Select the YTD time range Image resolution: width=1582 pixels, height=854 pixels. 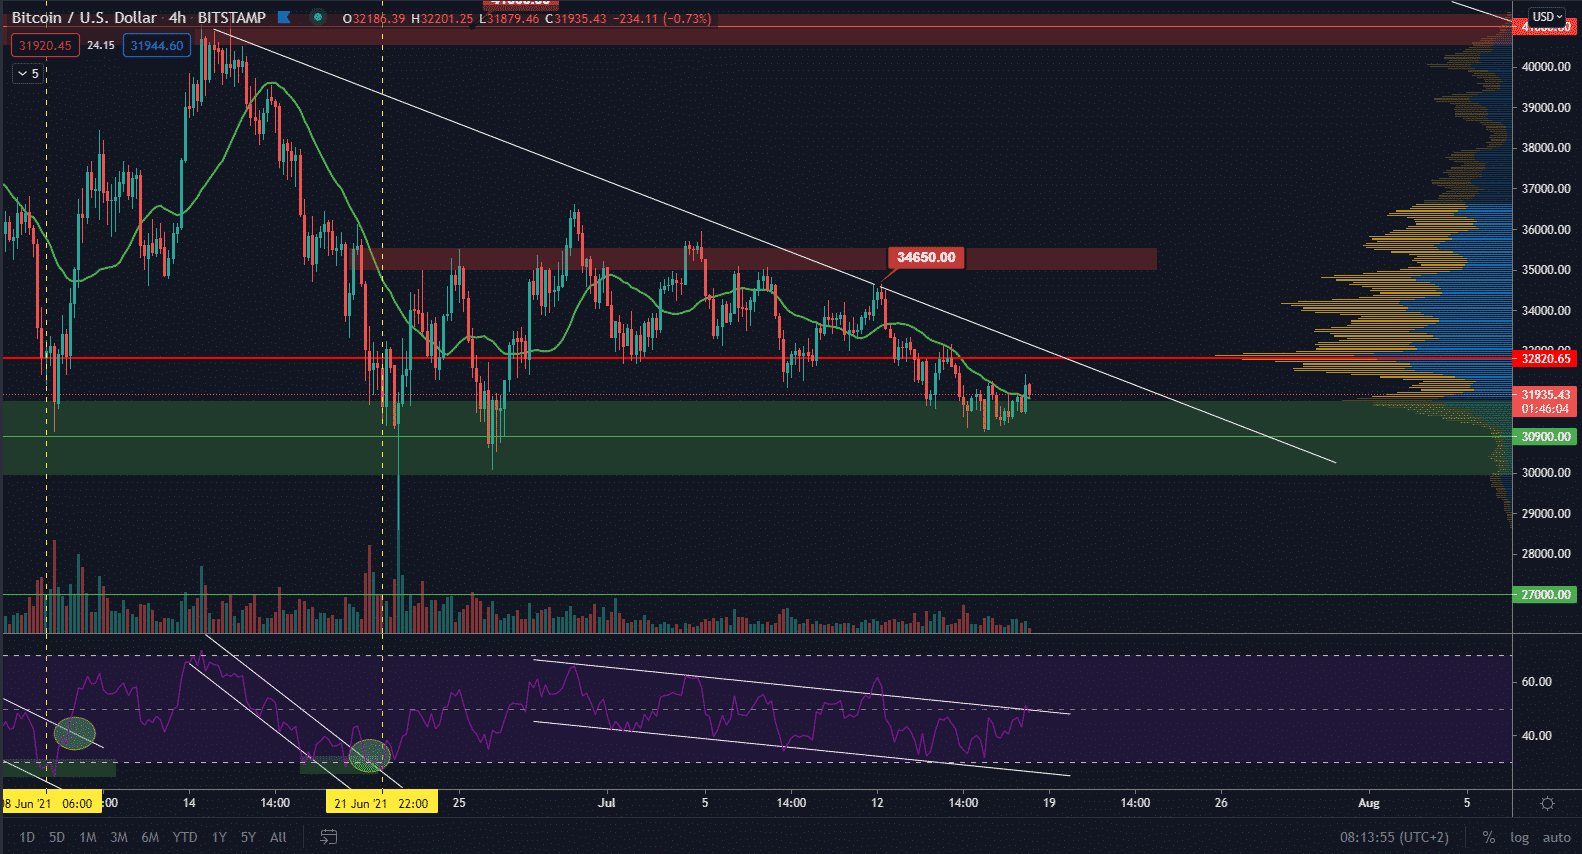click(x=185, y=837)
